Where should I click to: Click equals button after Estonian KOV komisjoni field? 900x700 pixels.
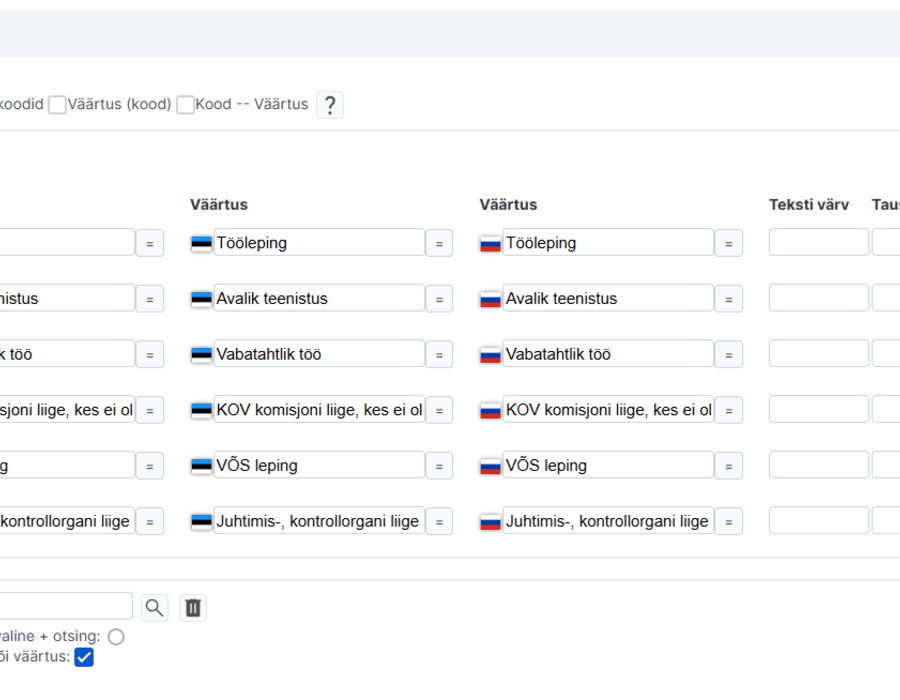point(439,410)
